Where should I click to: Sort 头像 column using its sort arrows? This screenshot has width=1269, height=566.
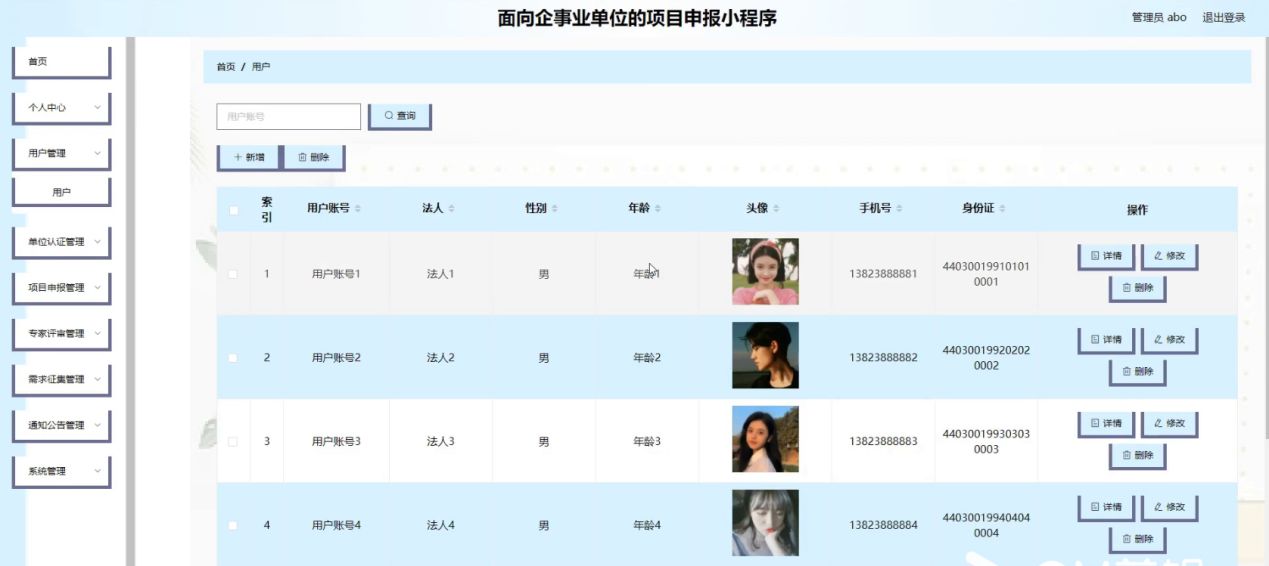776,208
